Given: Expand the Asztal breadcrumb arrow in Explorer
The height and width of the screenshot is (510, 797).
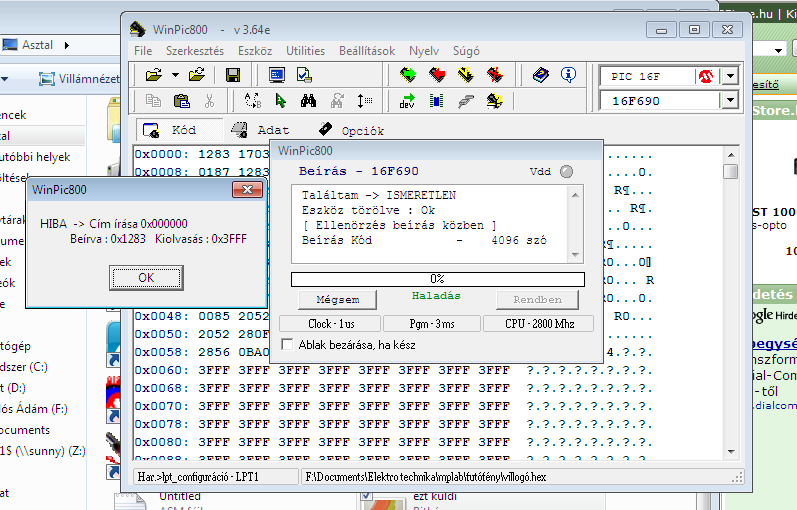Looking at the screenshot, I should point(67,45).
